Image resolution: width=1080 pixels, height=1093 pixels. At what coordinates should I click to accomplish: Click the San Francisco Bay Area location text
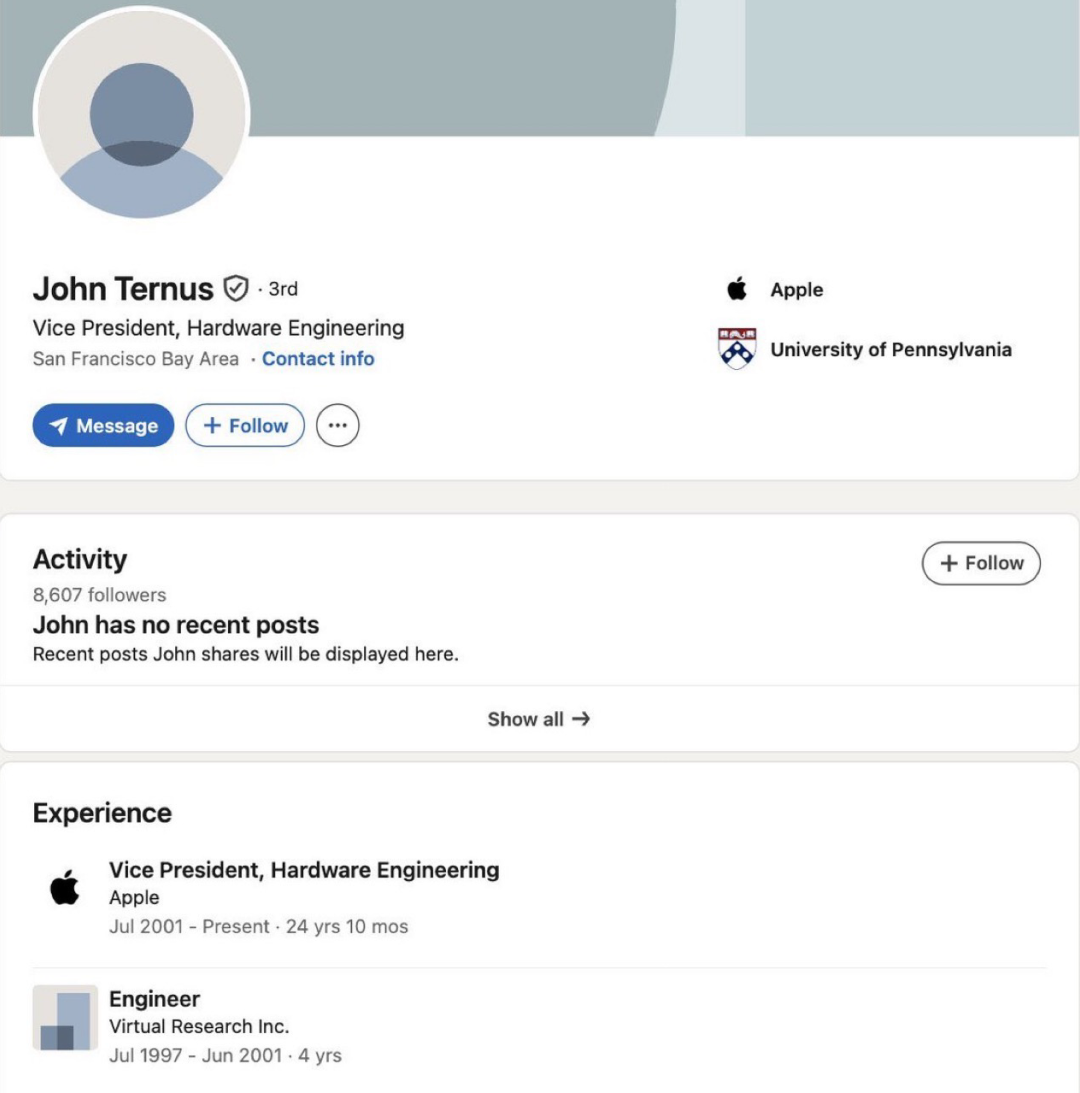pyautogui.click(x=135, y=358)
